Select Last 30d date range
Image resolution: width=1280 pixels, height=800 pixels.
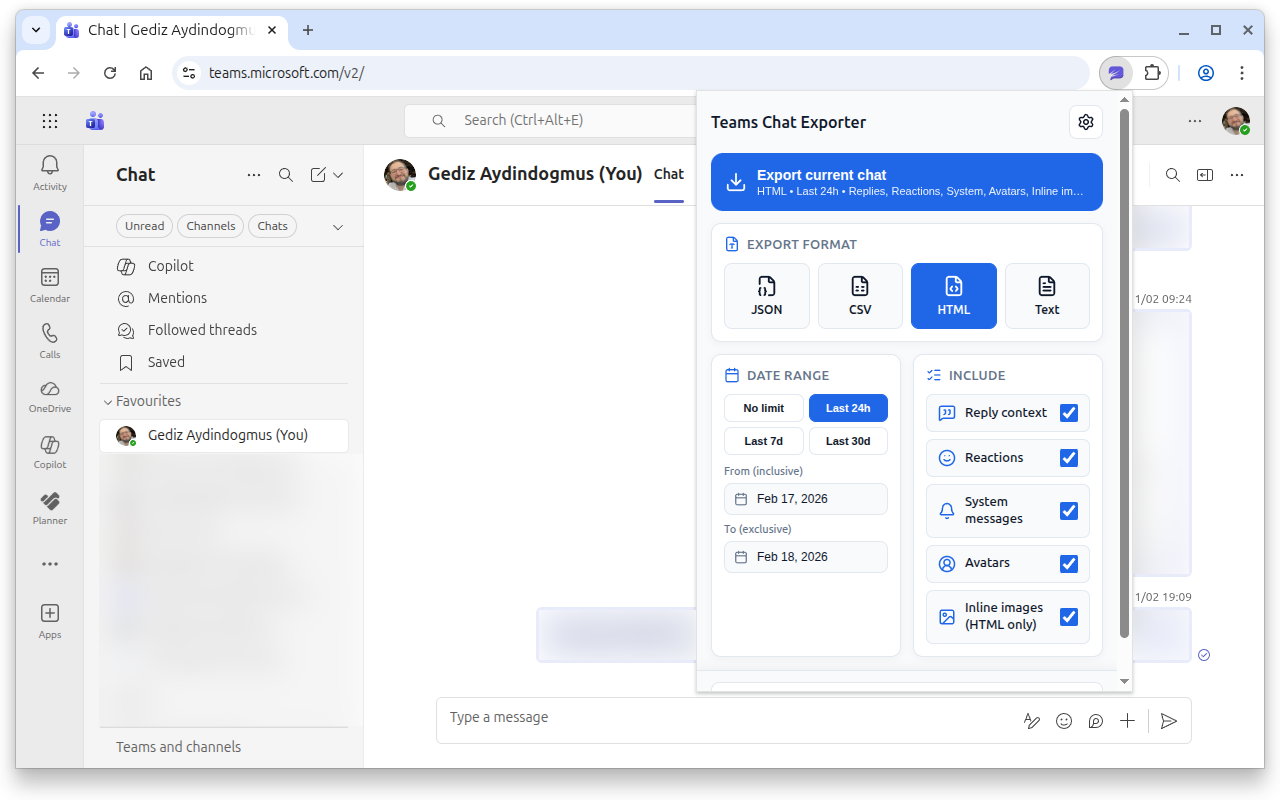pos(848,441)
